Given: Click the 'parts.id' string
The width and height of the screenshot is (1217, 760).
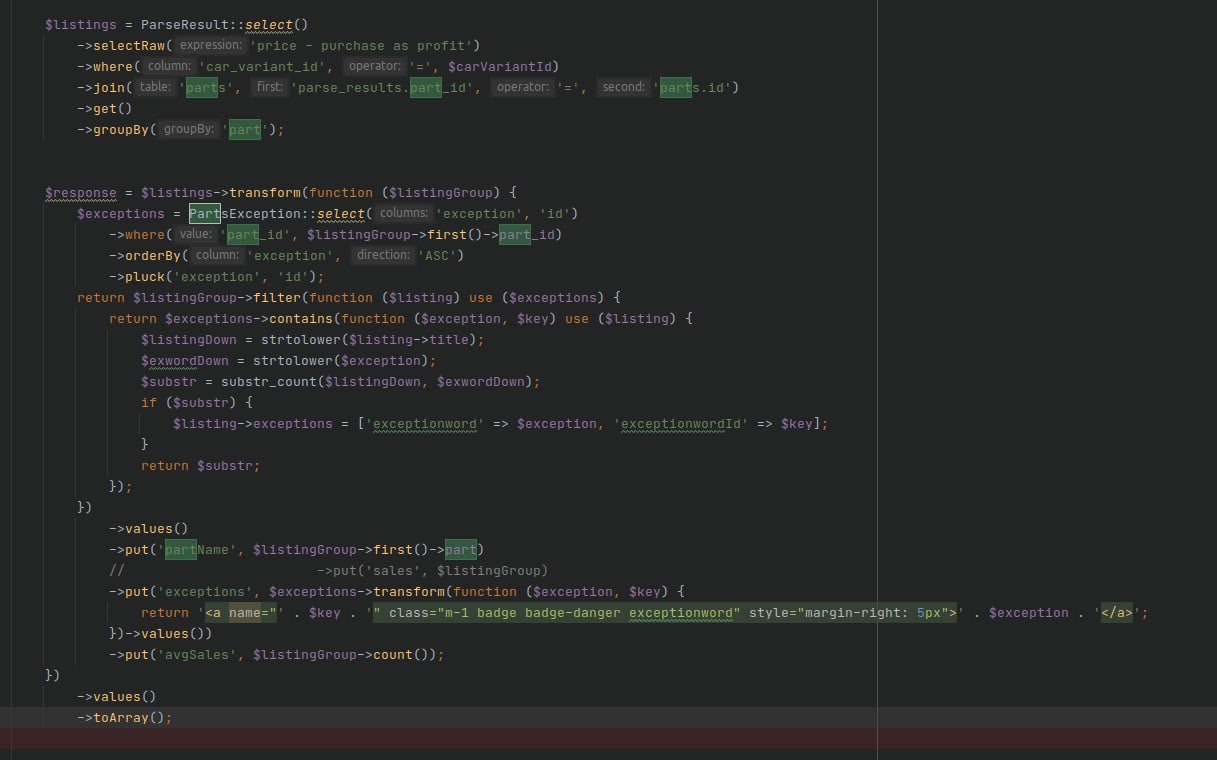Looking at the screenshot, I should [693, 87].
